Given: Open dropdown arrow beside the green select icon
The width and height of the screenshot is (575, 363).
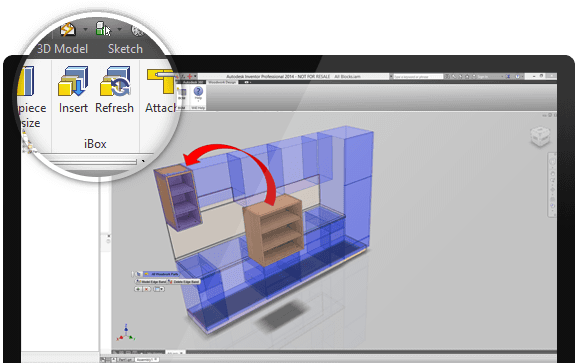Looking at the screenshot, I should pyautogui.click(x=119, y=29).
